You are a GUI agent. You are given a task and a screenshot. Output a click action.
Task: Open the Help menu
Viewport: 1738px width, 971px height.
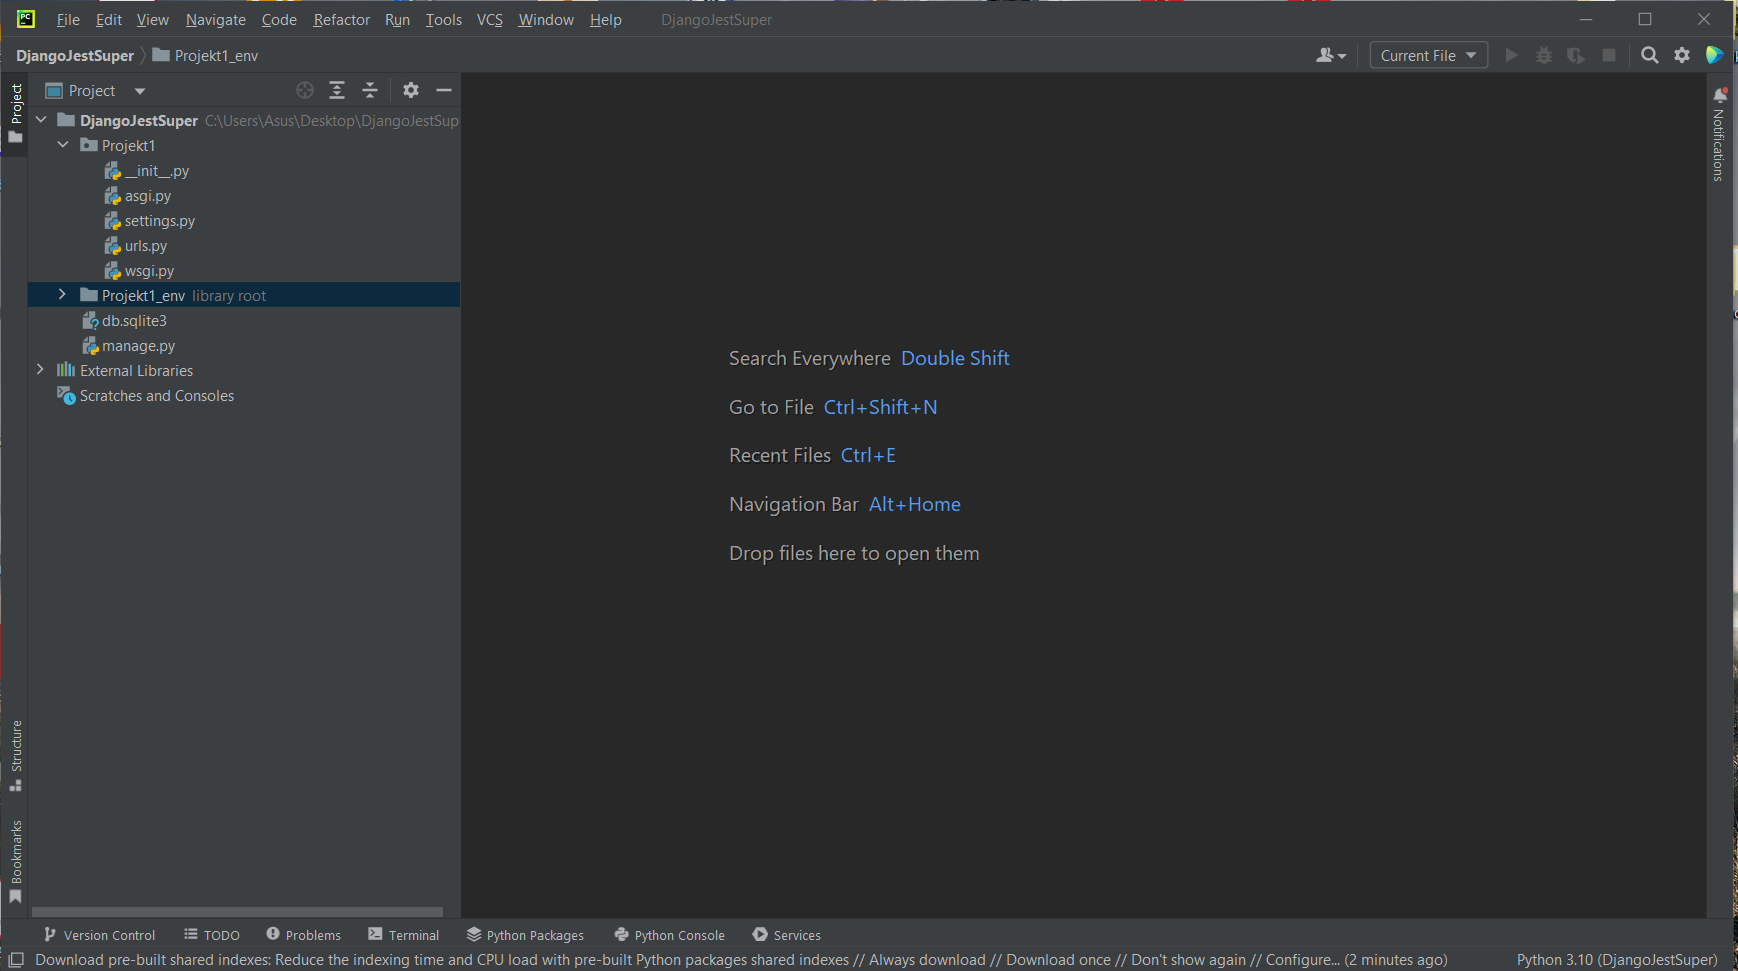pyautogui.click(x=606, y=19)
